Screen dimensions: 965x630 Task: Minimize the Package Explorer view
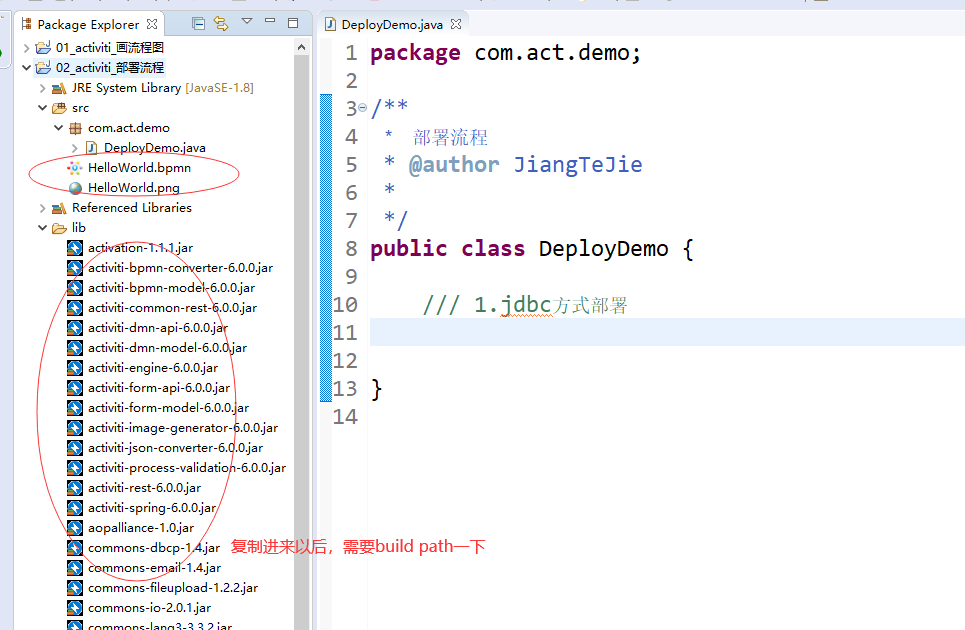(270, 22)
